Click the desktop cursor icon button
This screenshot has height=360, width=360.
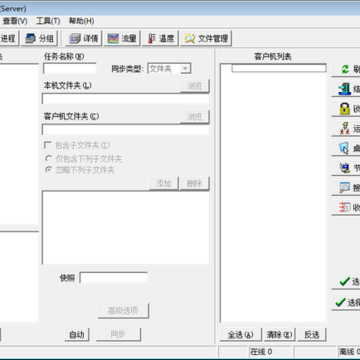[345, 148]
